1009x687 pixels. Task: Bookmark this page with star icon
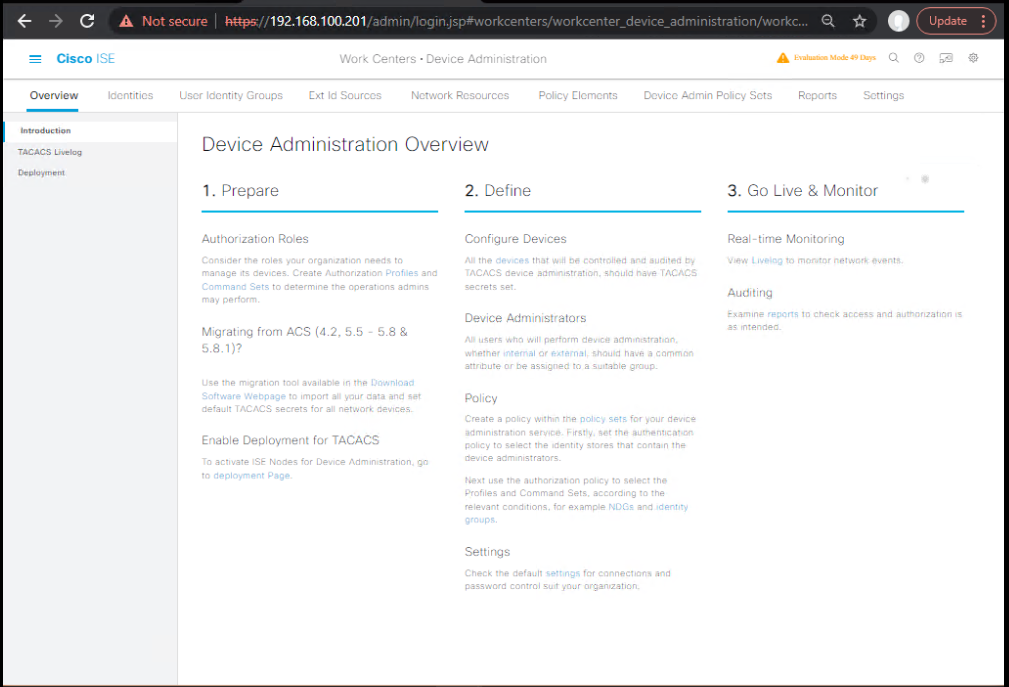pos(860,21)
